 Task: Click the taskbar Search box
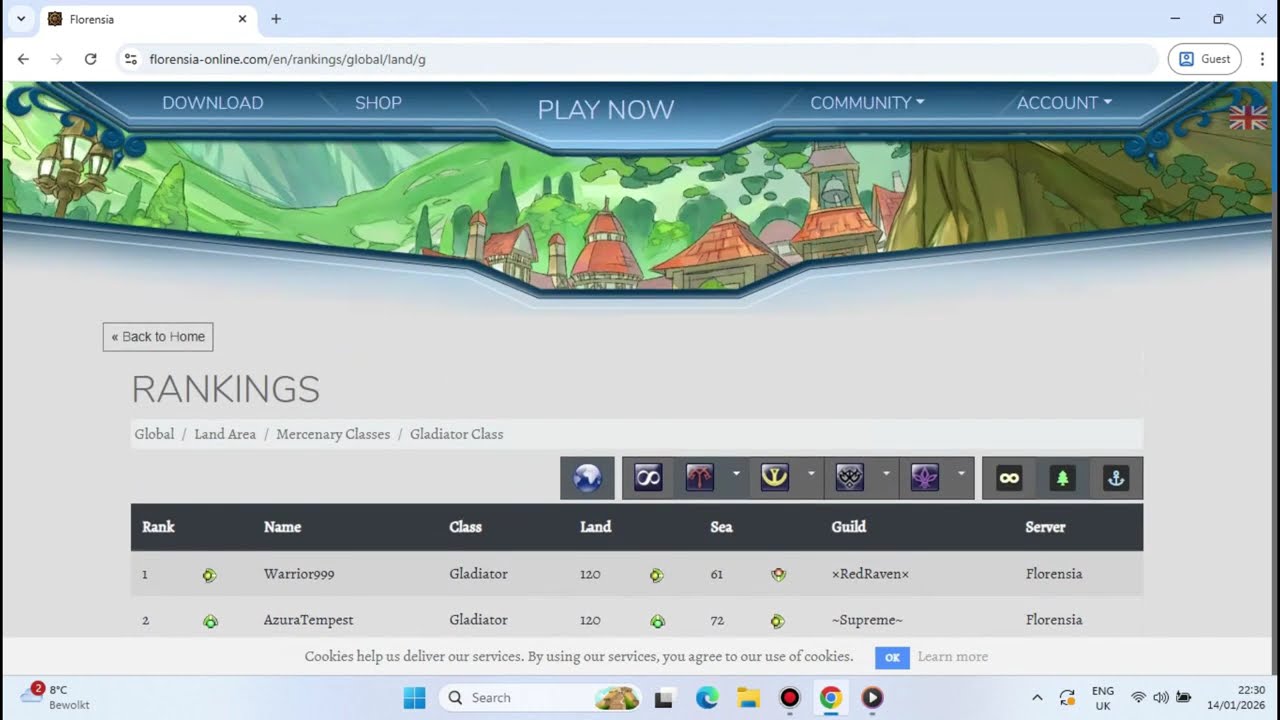point(540,698)
